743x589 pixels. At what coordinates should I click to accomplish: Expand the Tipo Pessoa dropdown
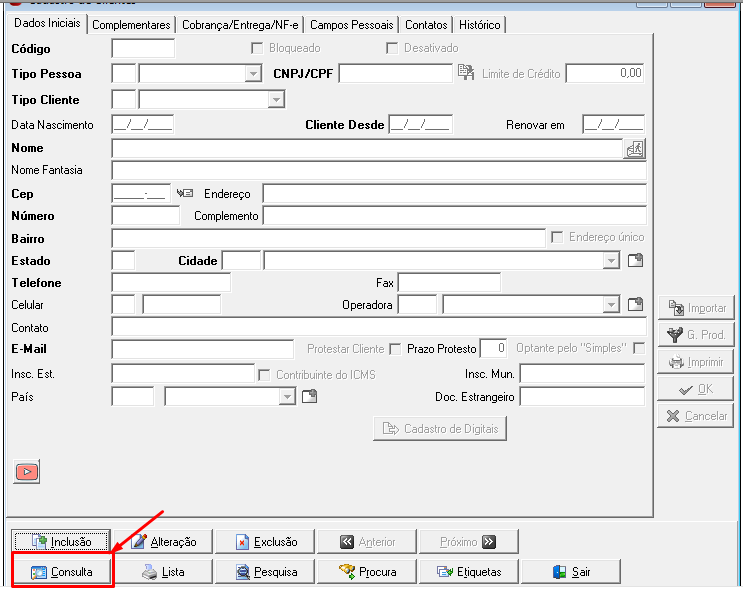254,74
